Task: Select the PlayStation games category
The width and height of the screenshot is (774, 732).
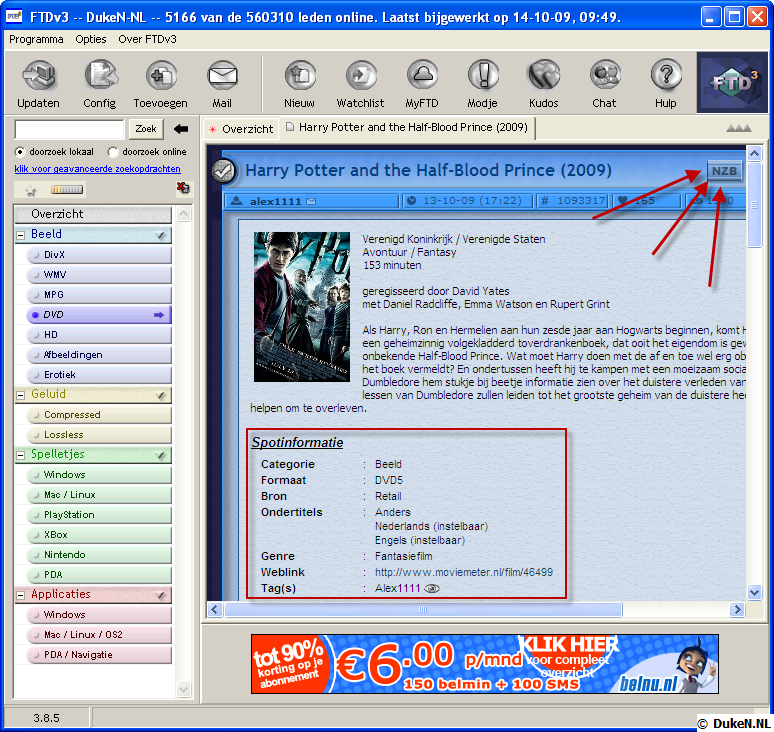Action: [99, 515]
